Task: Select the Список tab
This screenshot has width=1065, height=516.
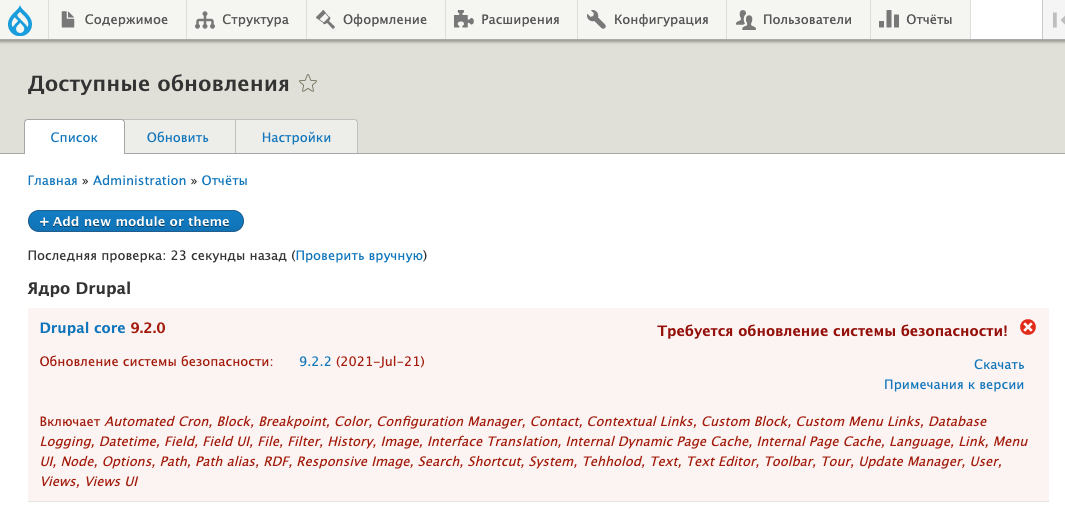Action: [x=74, y=137]
